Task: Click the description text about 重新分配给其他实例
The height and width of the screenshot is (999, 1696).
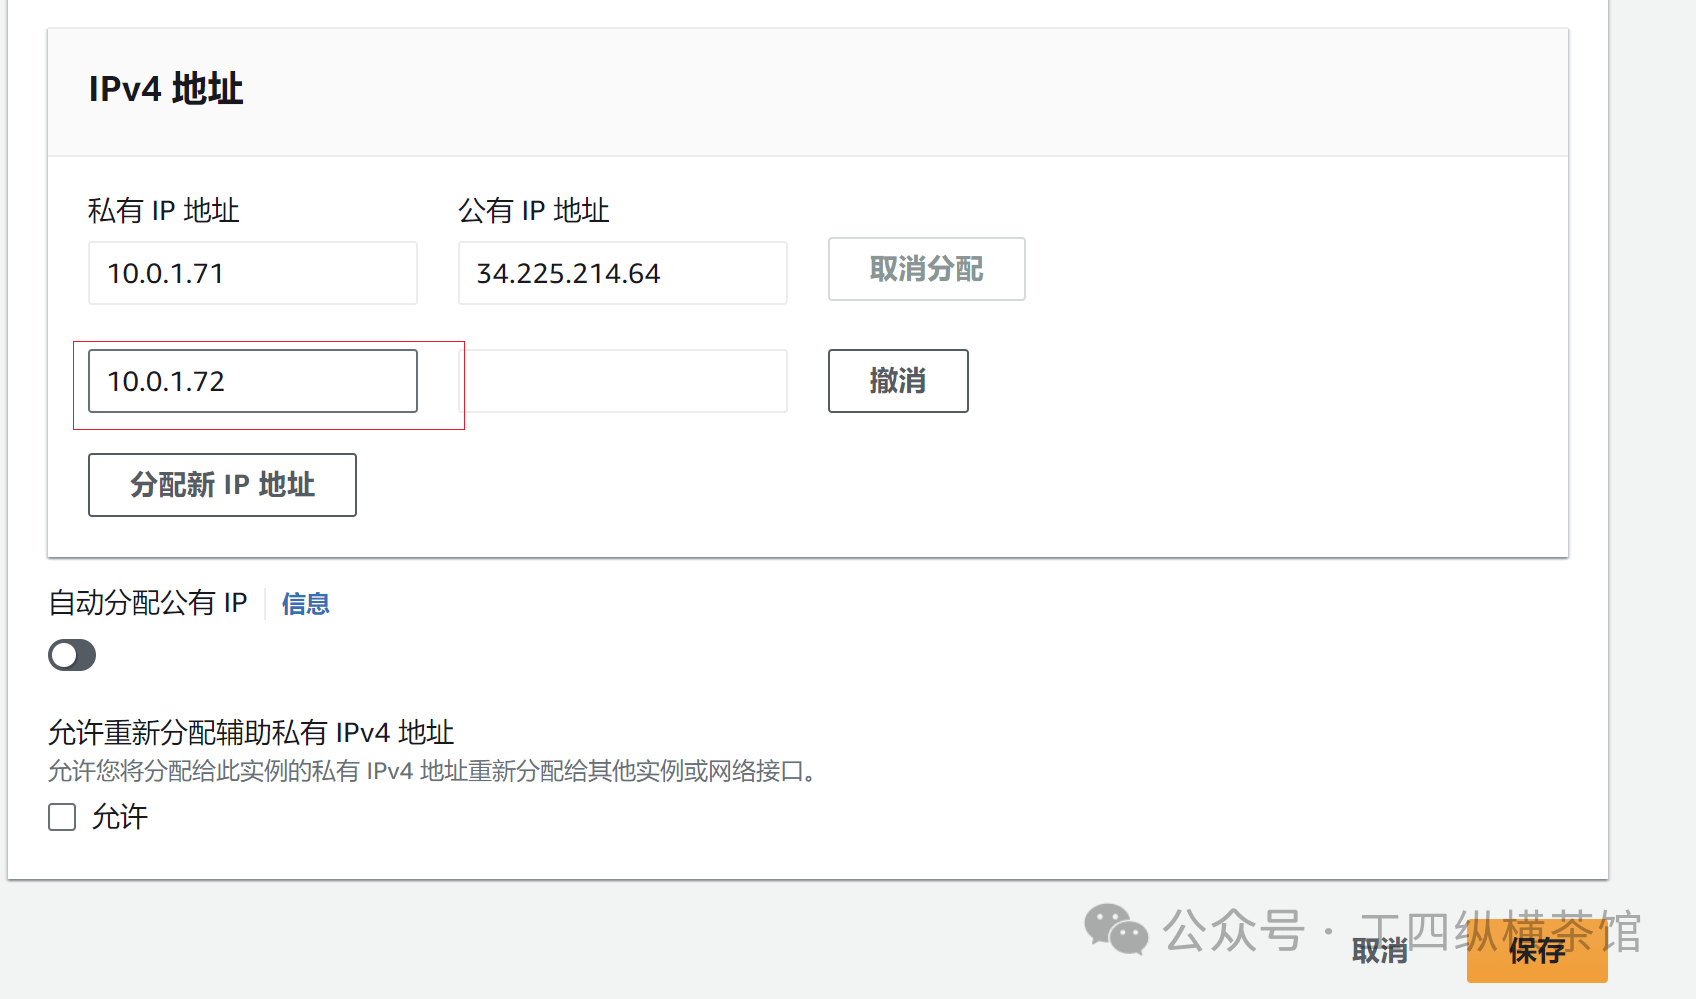Action: point(432,771)
